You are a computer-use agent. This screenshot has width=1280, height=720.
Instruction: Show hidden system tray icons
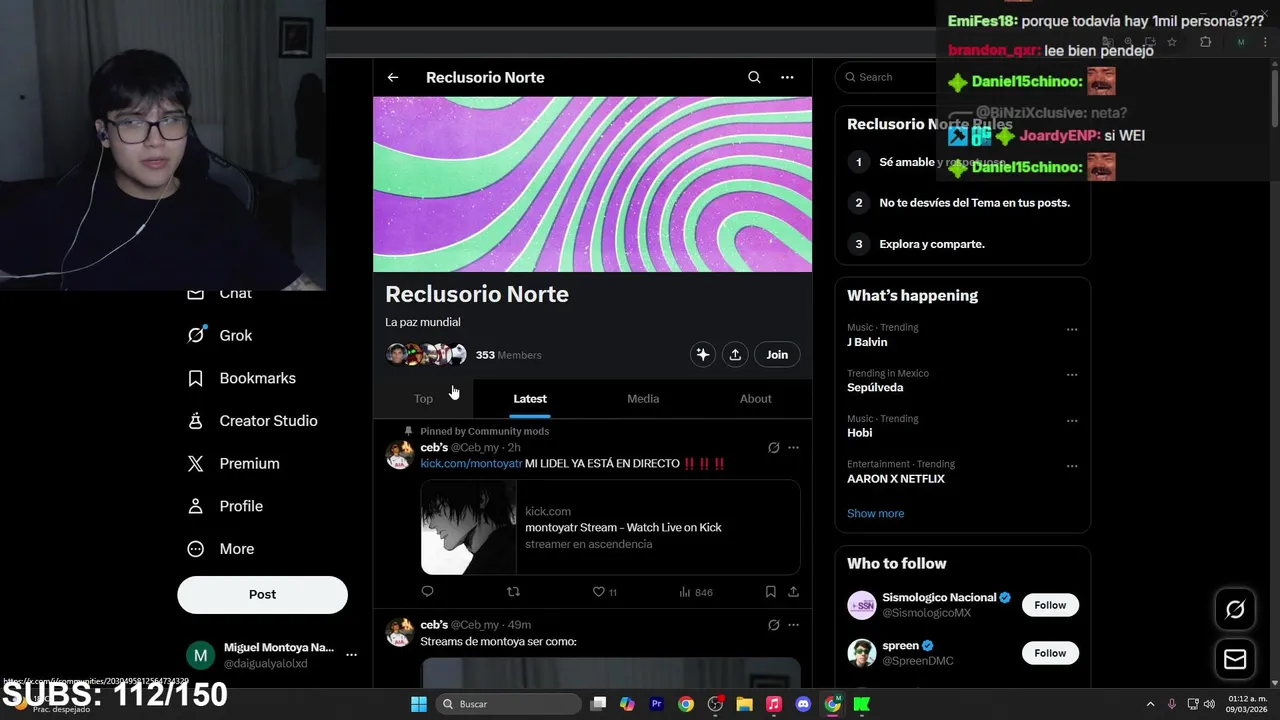click(1150, 704)
